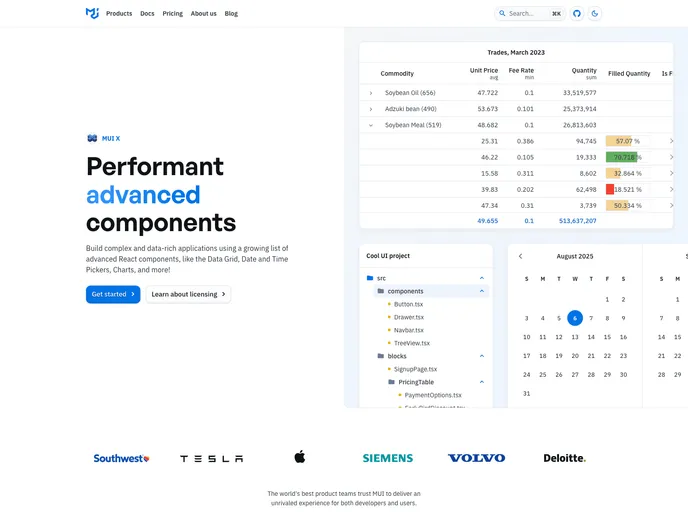Click the Filled Quantity column header
Screen dimensions: 688x512
click(629, 74)
